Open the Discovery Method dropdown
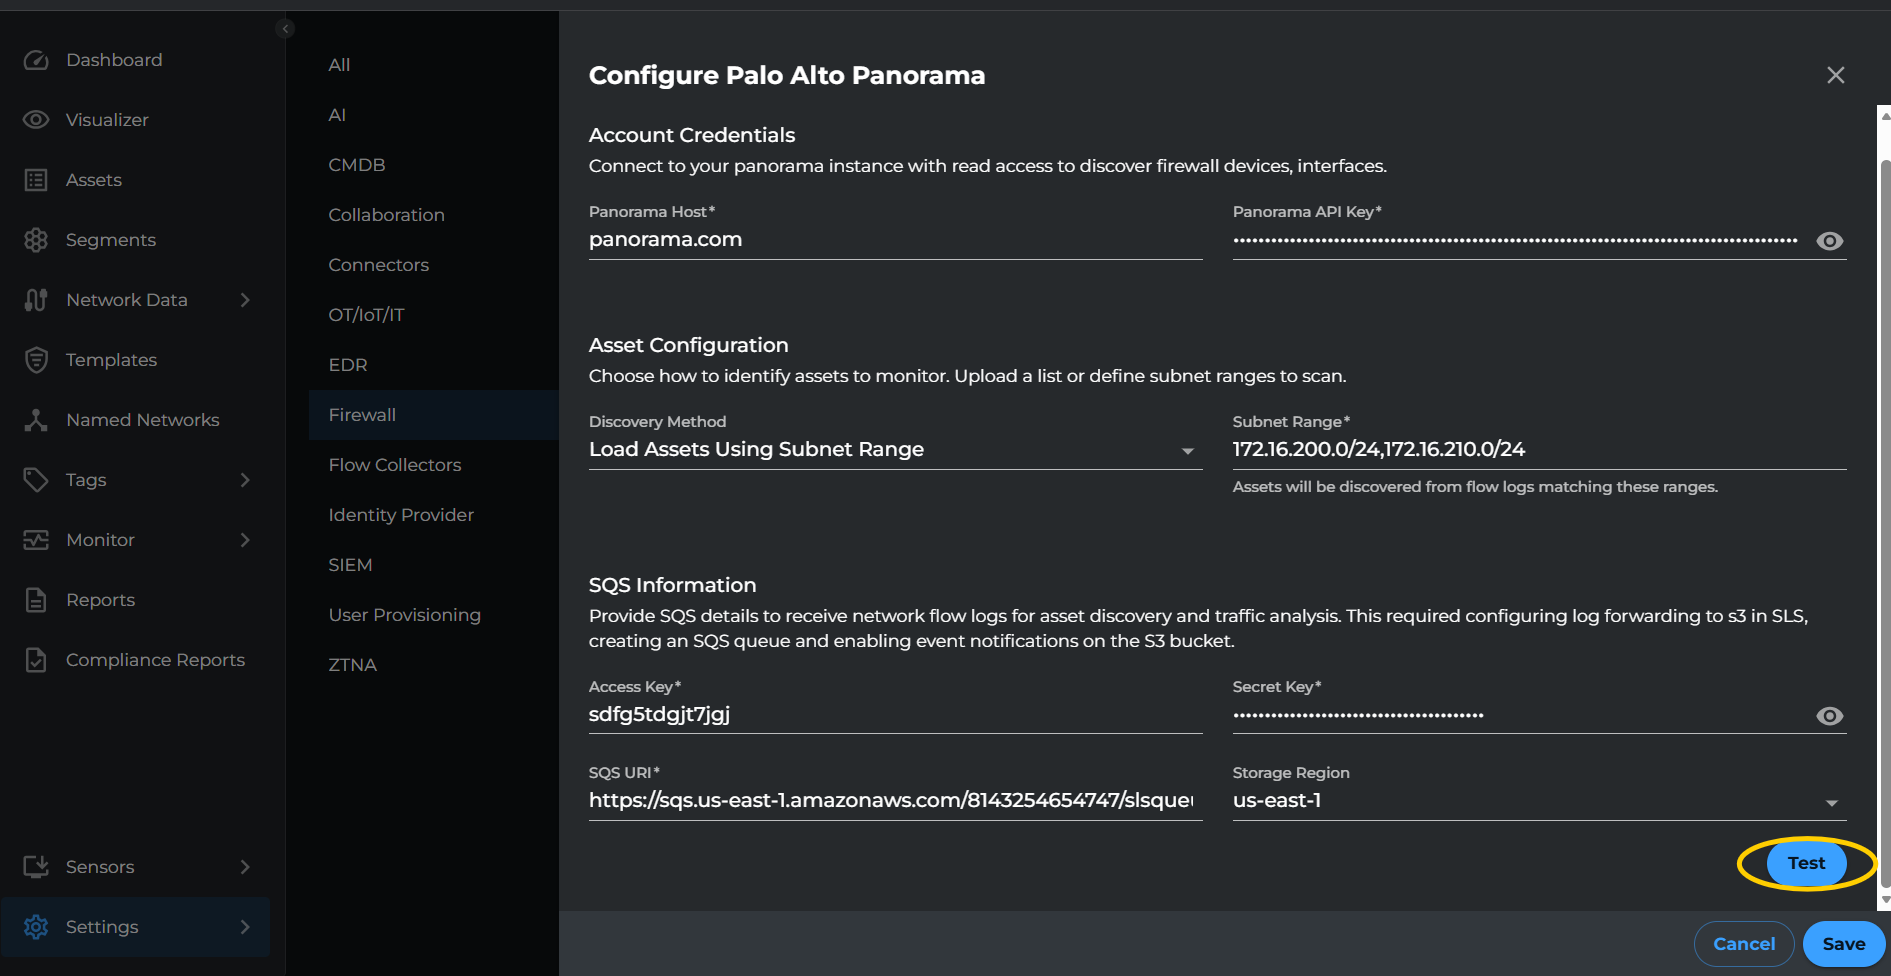Image resolution: width=1891 pixels, height=976 pixels. pos(1188,451)
